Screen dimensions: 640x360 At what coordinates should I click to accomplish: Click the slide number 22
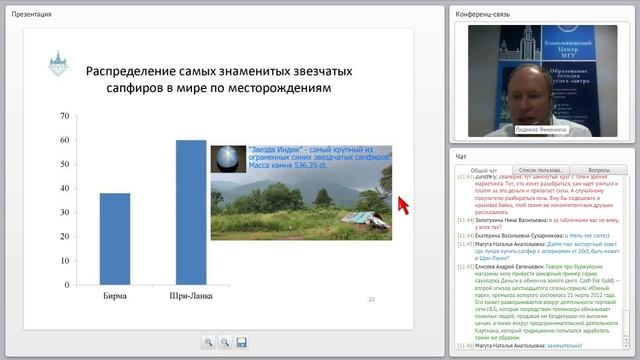tap(371, 300)
